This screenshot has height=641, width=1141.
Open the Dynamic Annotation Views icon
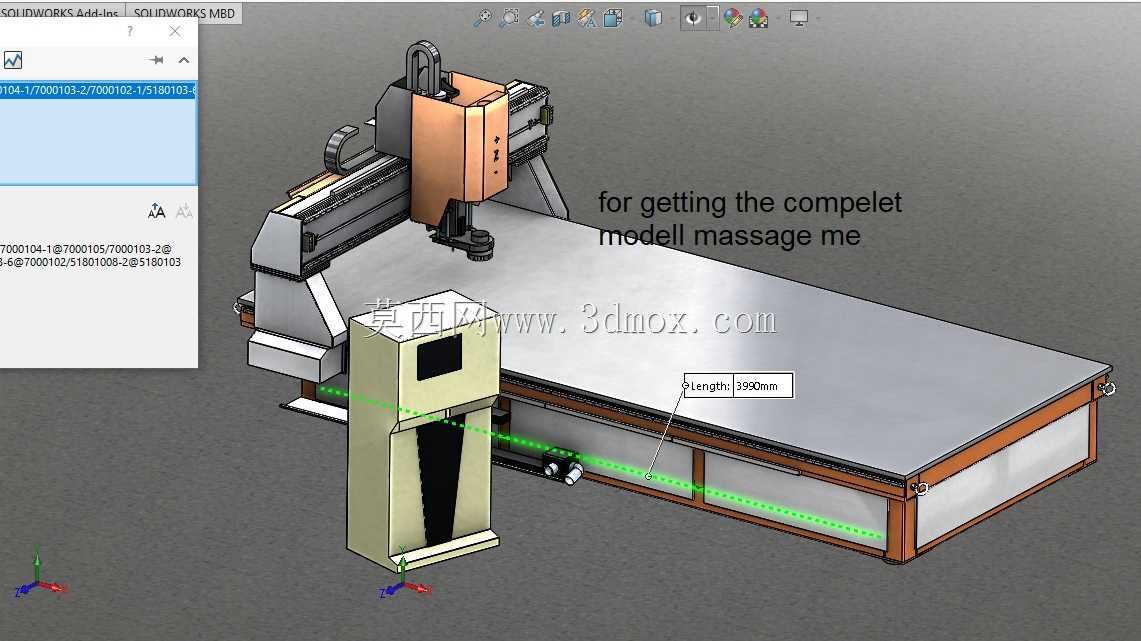(x=587, y=18)
